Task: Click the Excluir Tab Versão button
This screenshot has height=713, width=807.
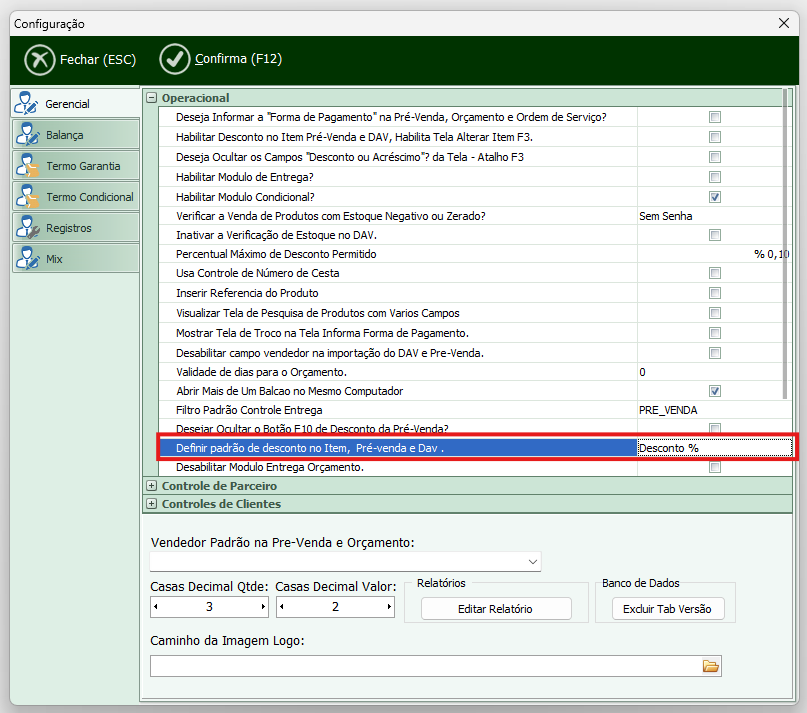Action: pyautogui.click(x=666, y=609)
